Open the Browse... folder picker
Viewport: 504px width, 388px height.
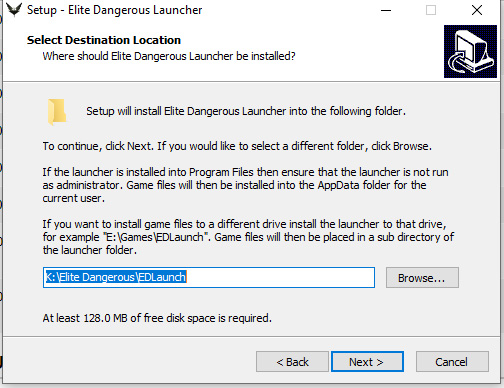coord(422,277)
